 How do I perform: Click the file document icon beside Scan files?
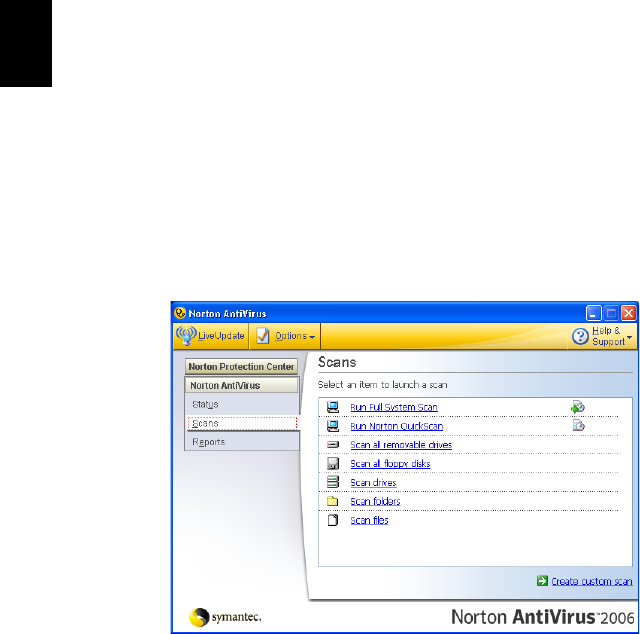point(333,520)
